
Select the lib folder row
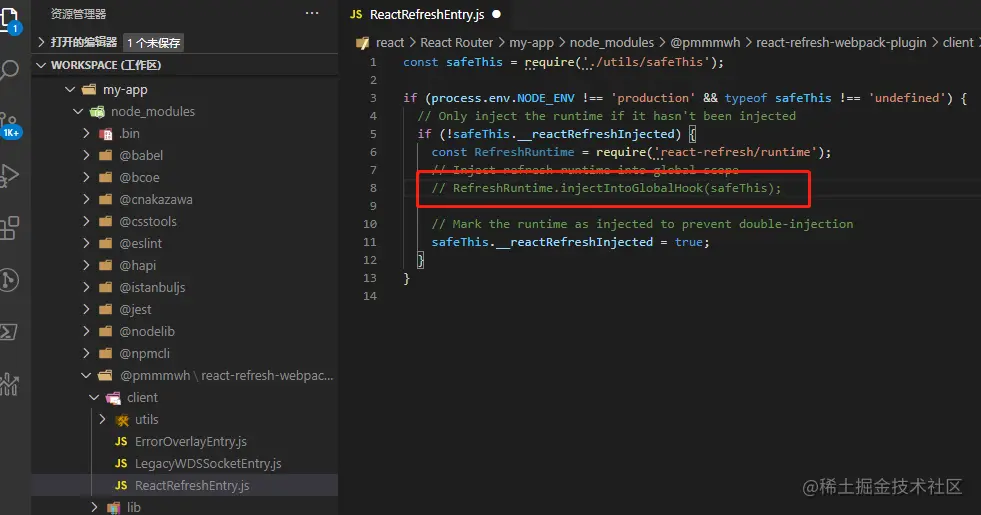185,507
